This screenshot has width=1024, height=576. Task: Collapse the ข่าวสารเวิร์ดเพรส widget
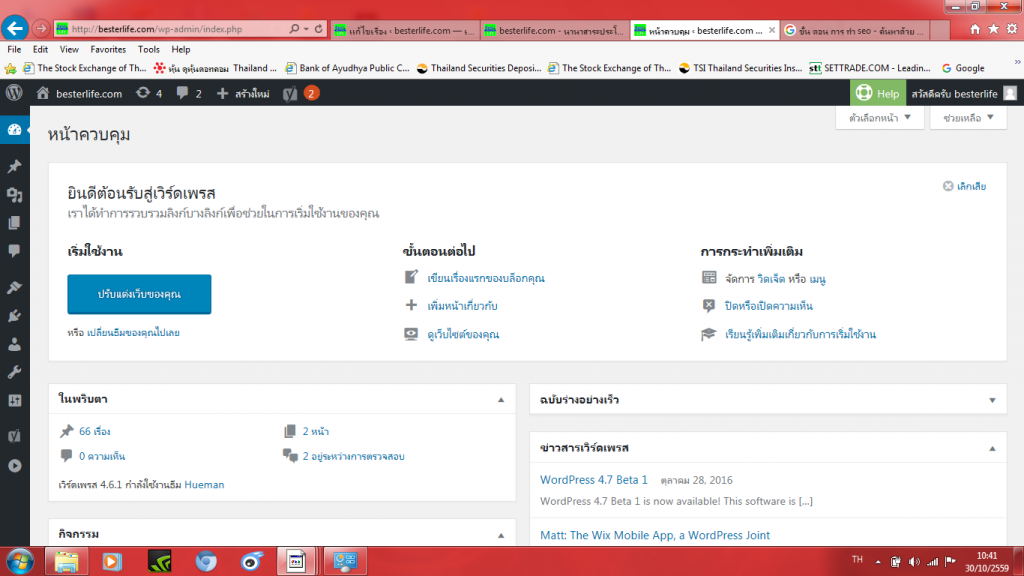(x=992, y=449)
